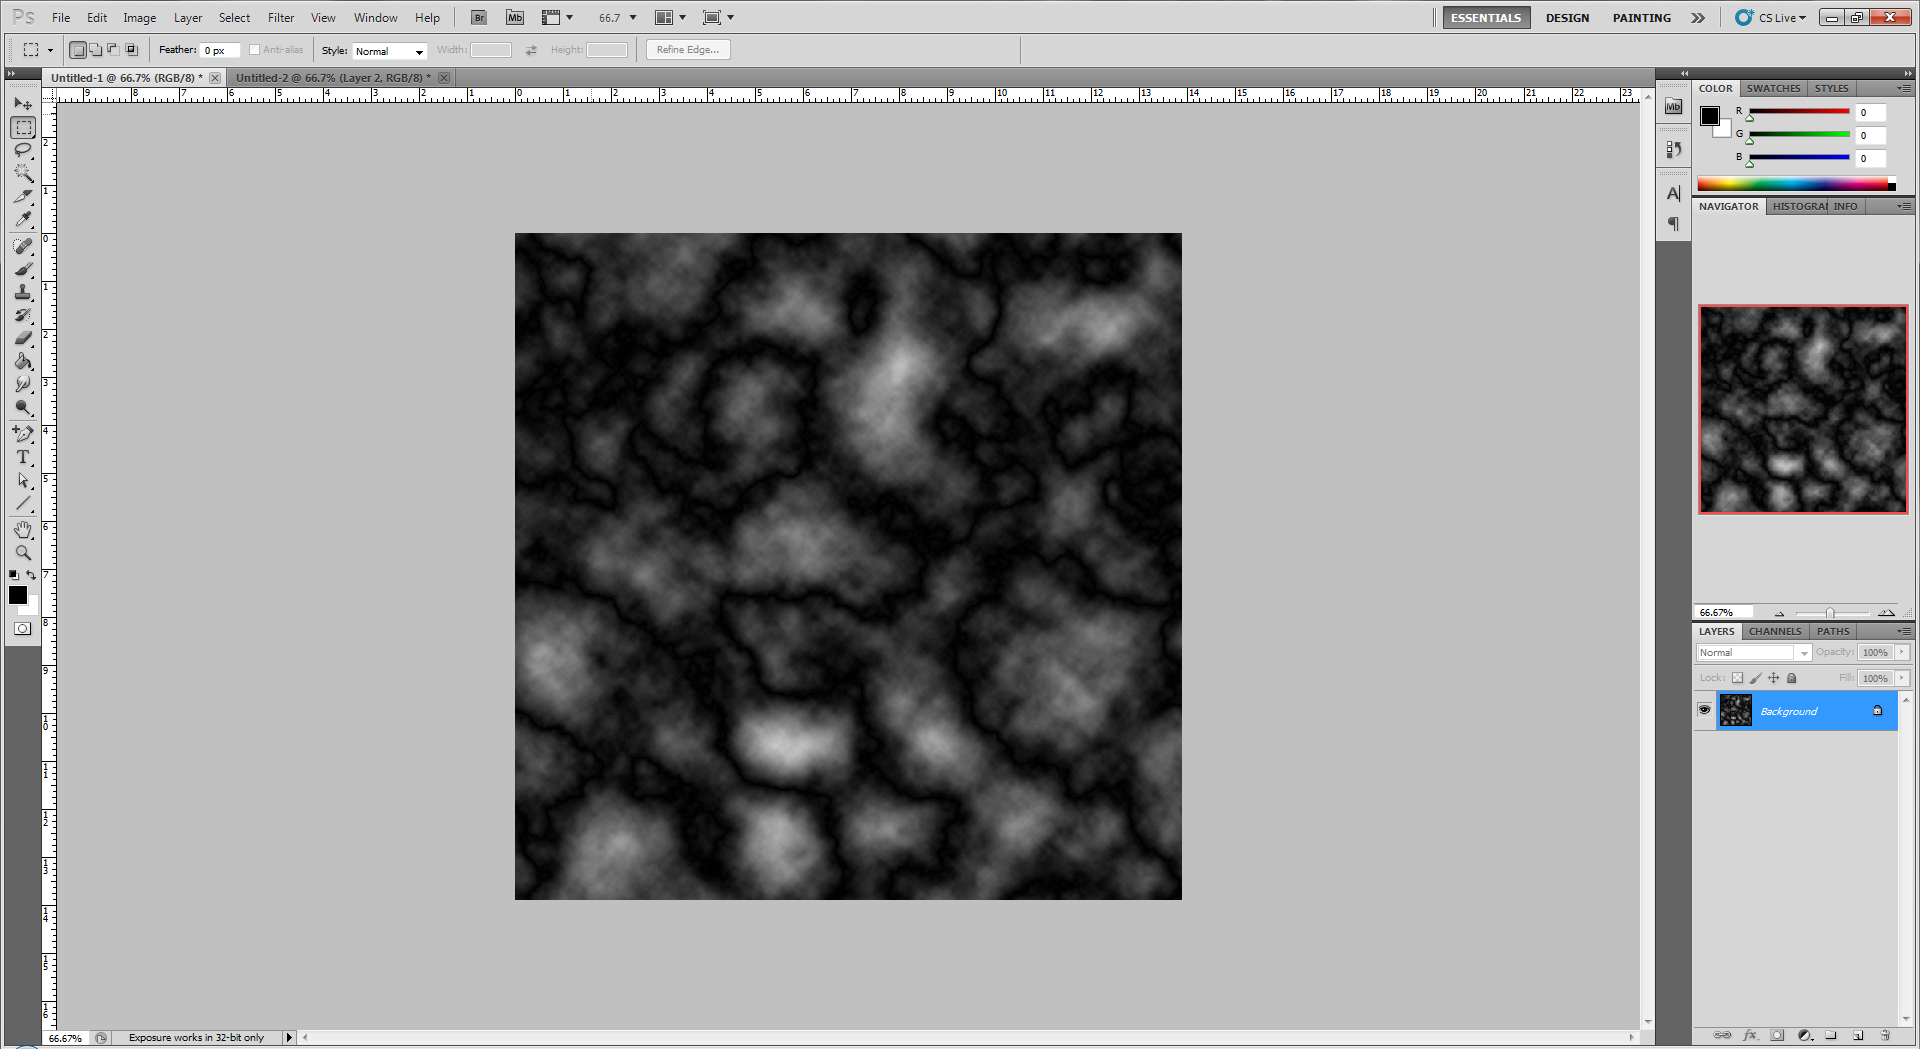1920x1049 pixels.
Task: Select the Rectangular Marquee tool
Action: (x=23, y=127)
